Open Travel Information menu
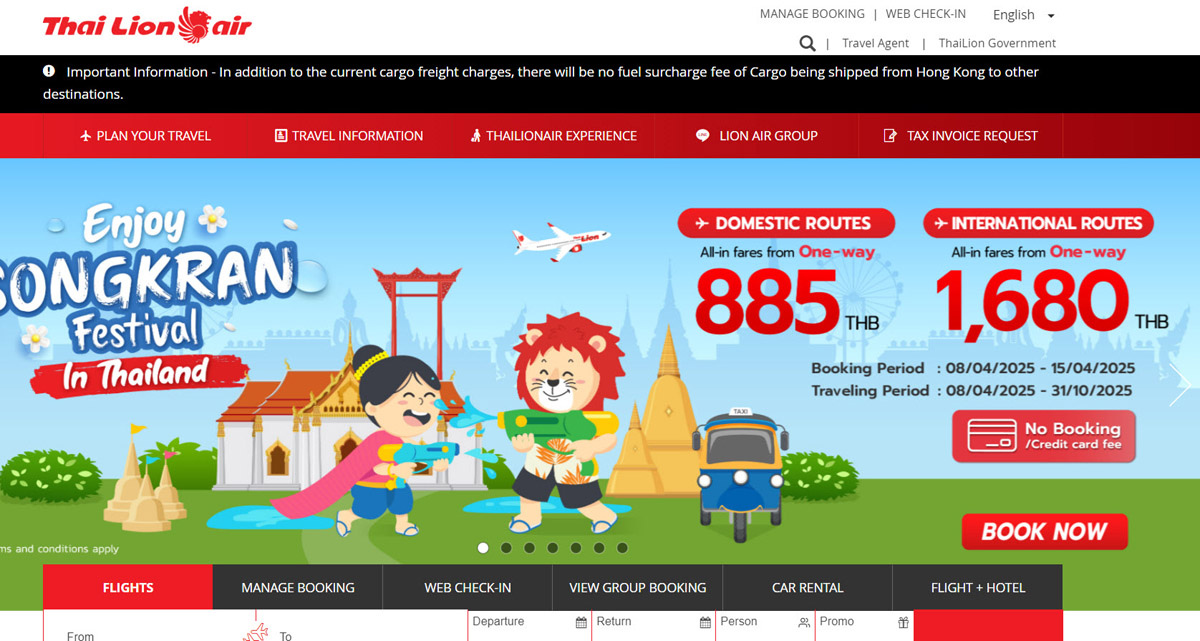Image resolution: width=1200 pixels, height=641 pixels. coord(349,136)
